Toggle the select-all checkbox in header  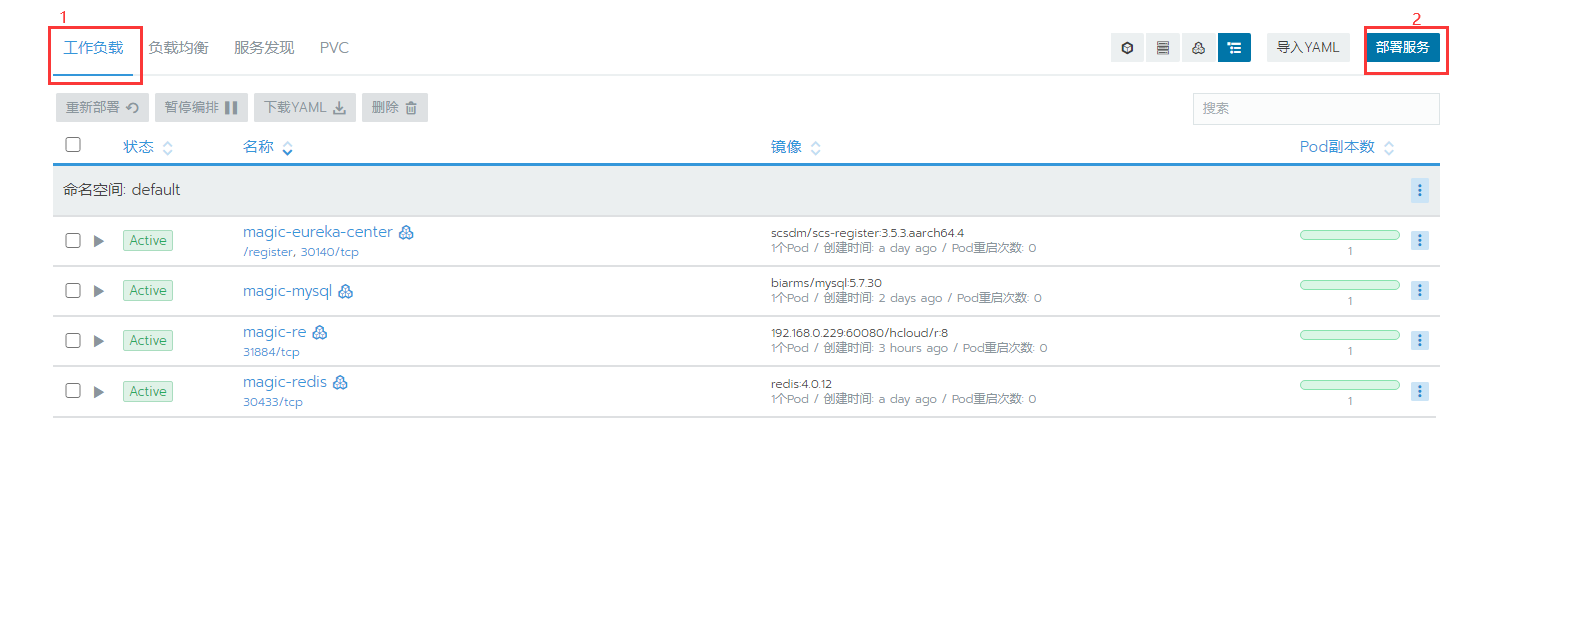coord(73,145)
